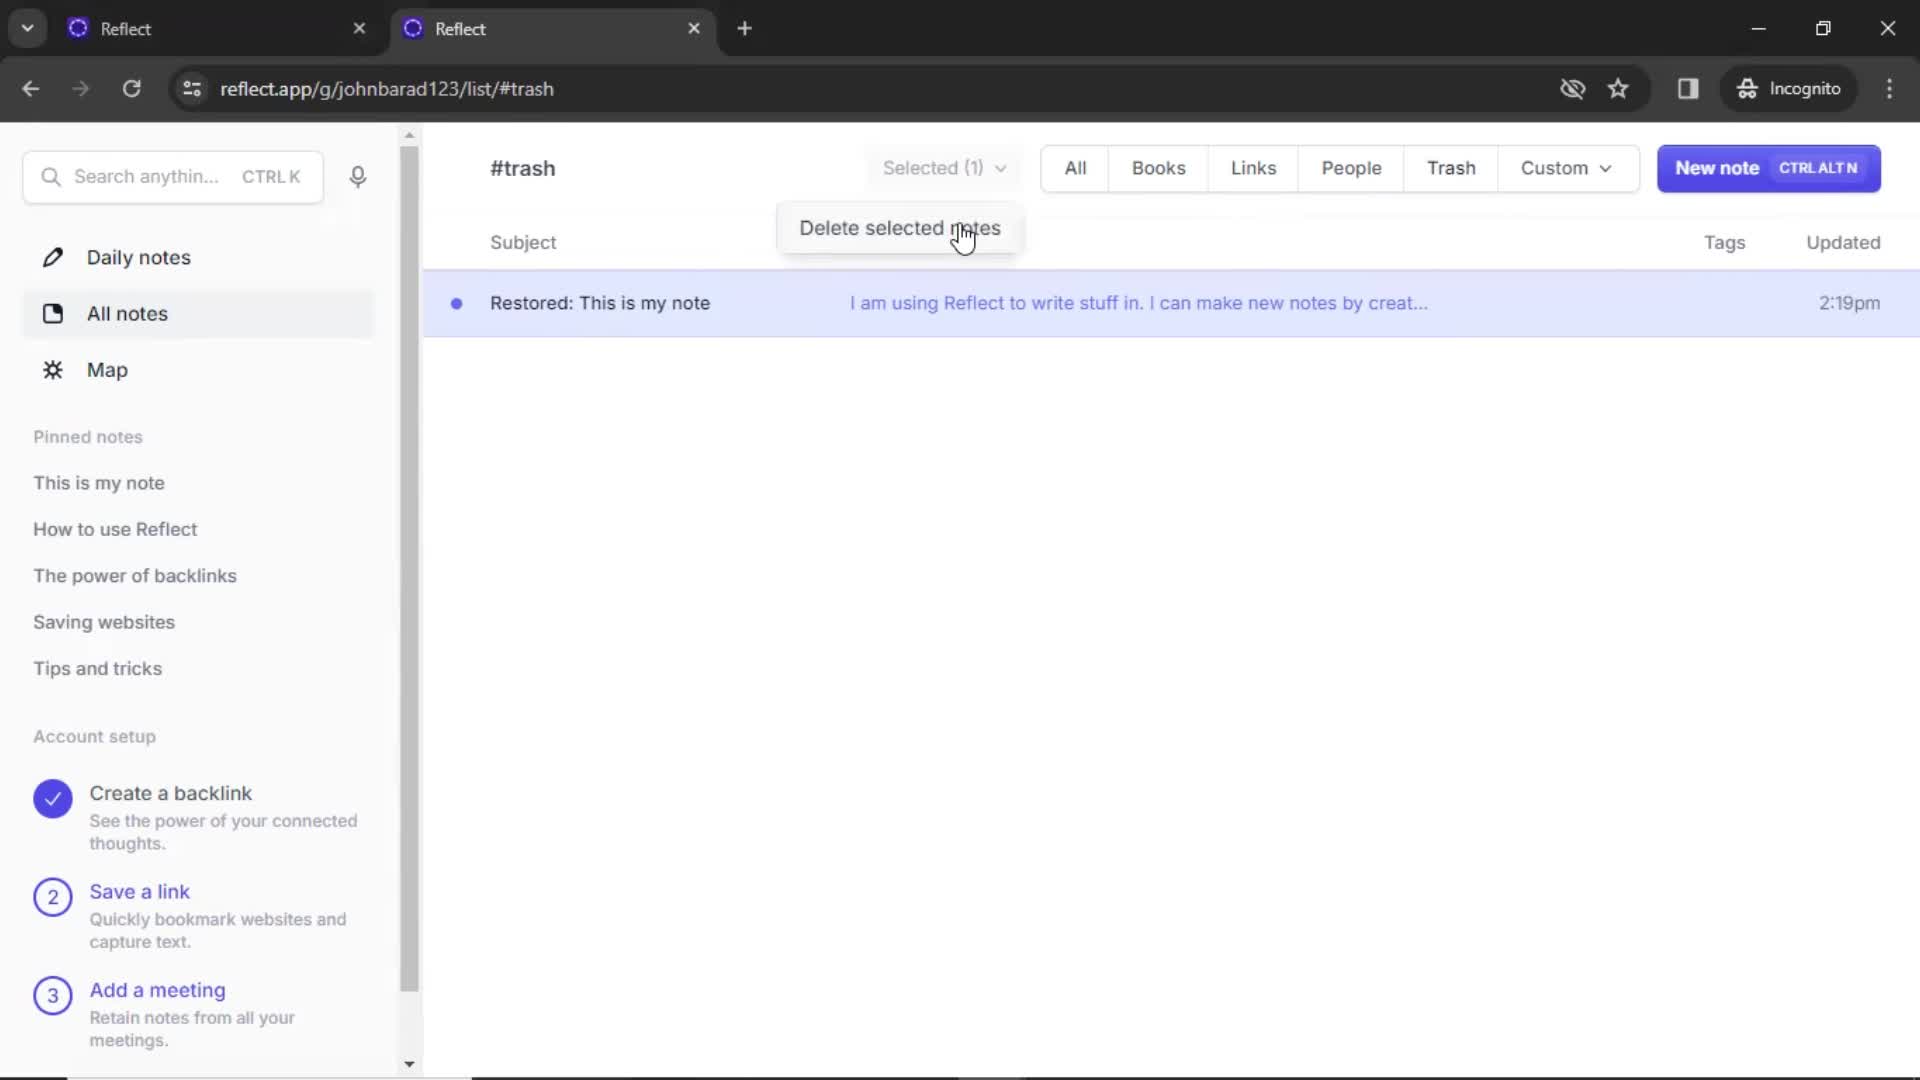Select the note row checkbox indicator
The image size is (1920, 1080).
[458, 302]
